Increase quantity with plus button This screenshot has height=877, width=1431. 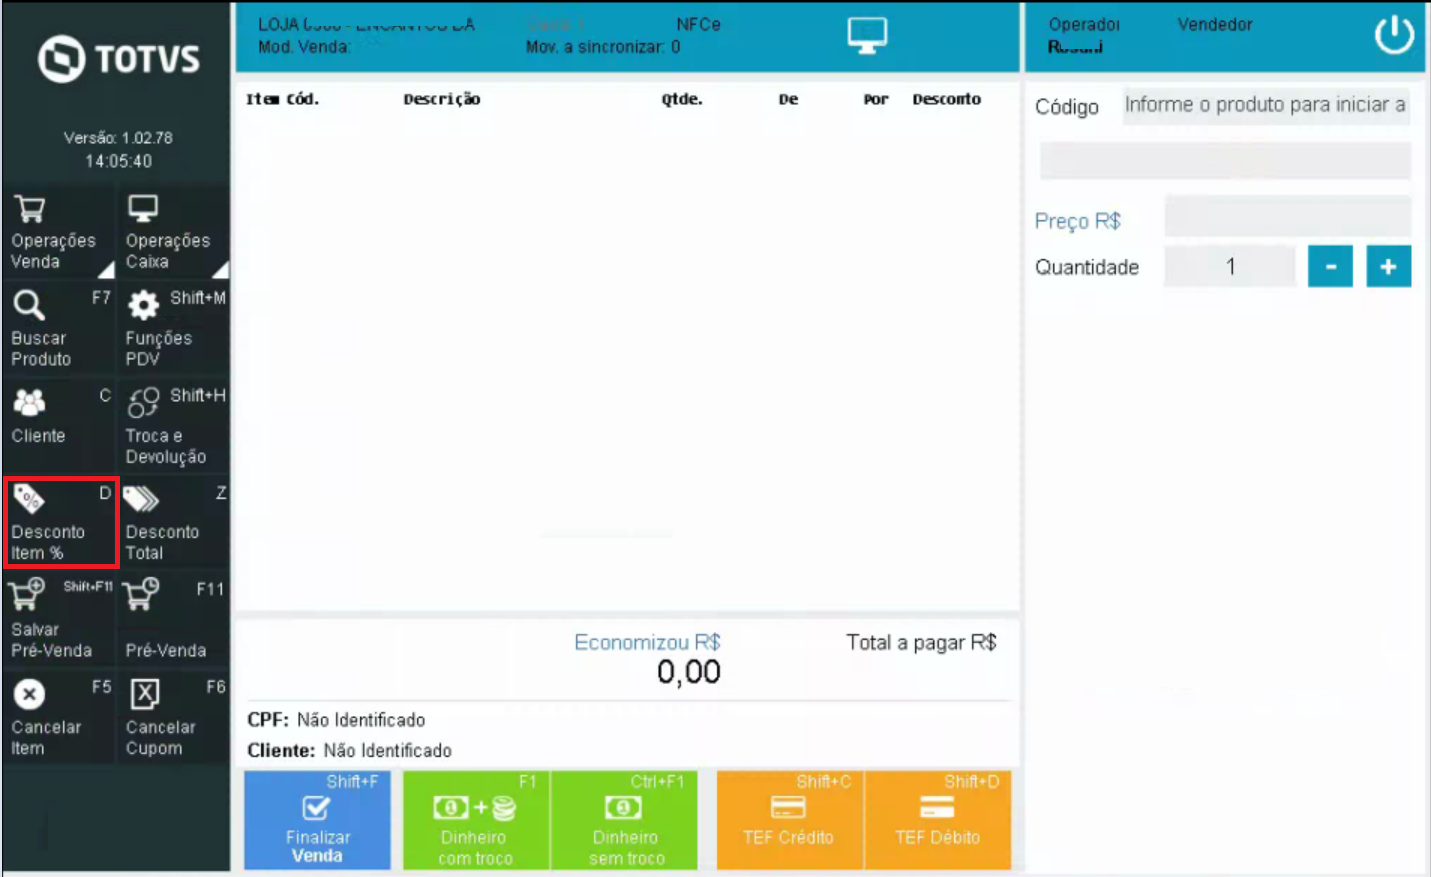[1389, 266]
